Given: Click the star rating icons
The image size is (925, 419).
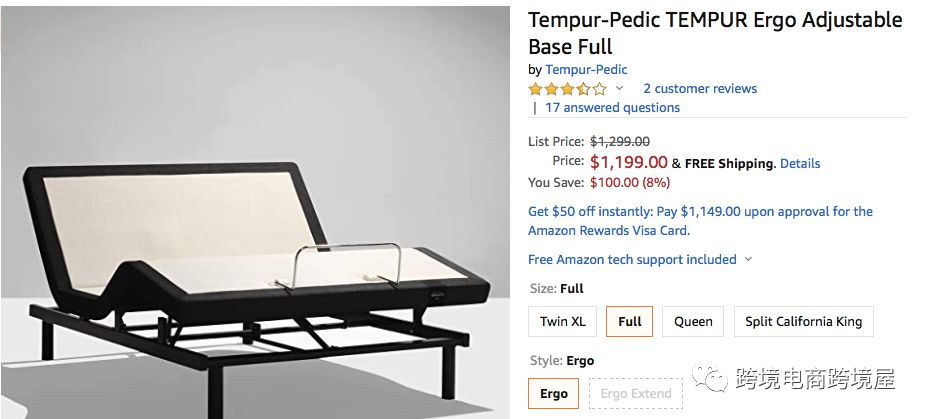Looking at the screenshot, I should pos(568,89).
